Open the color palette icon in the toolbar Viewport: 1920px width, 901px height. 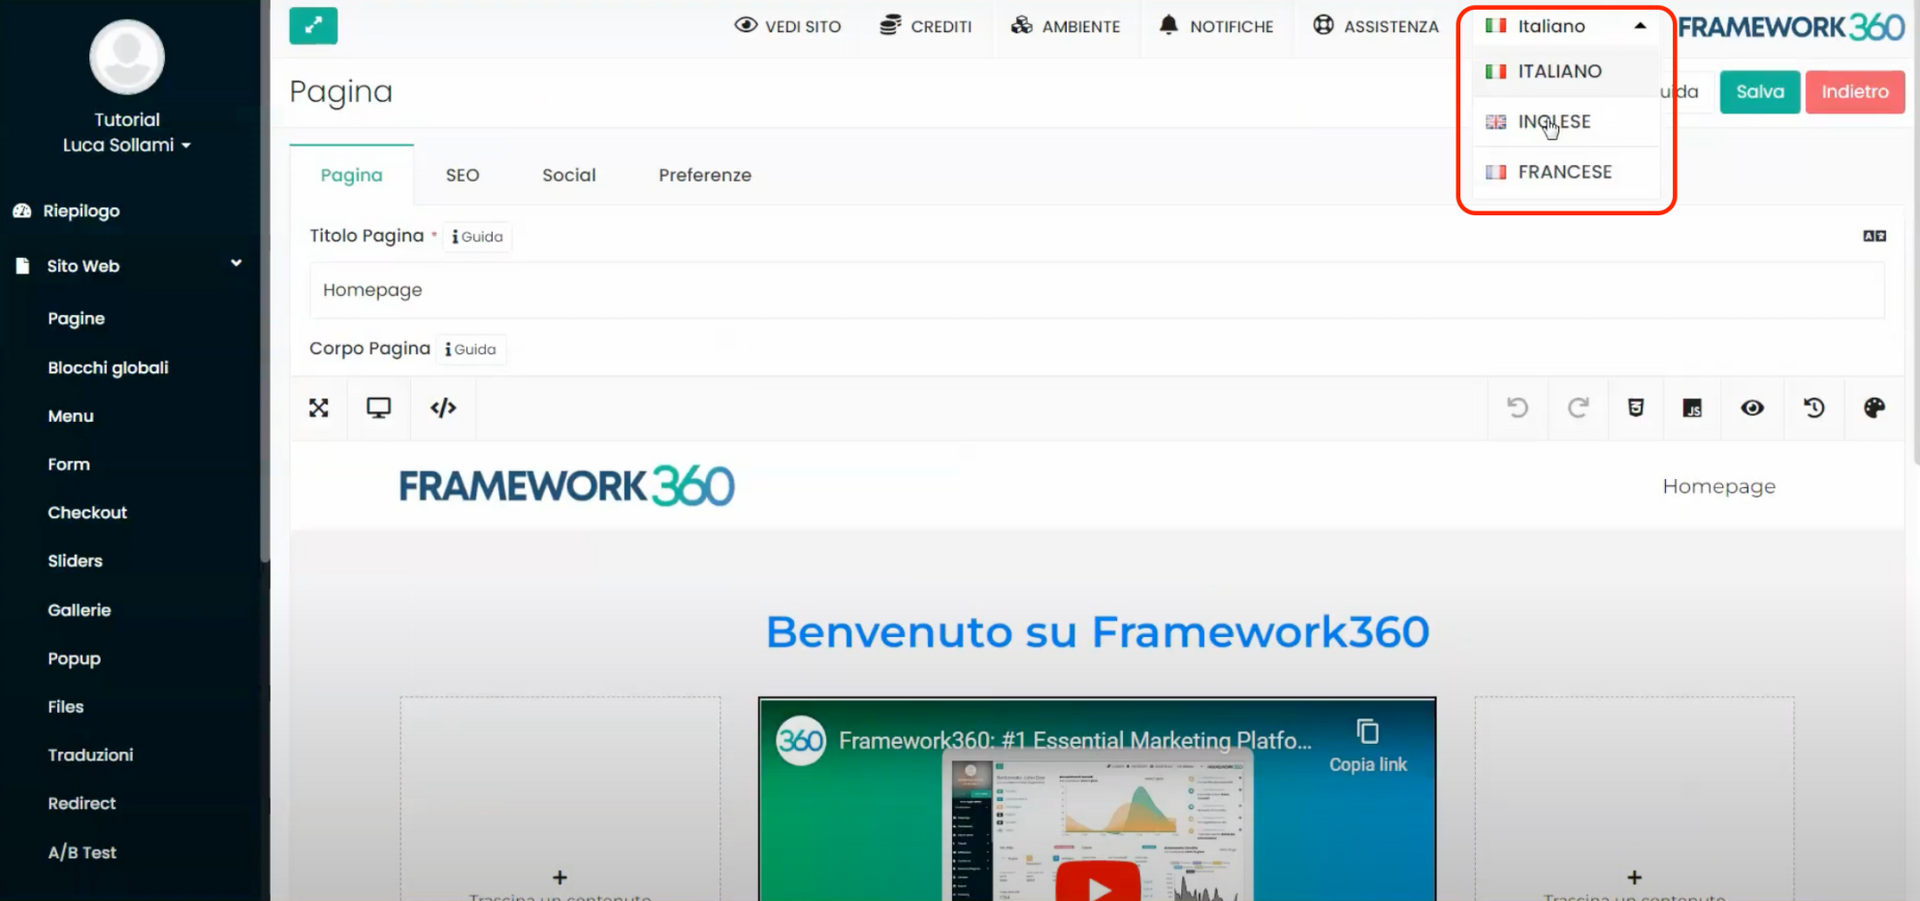pyautogui.click(x=1875, y=408)
